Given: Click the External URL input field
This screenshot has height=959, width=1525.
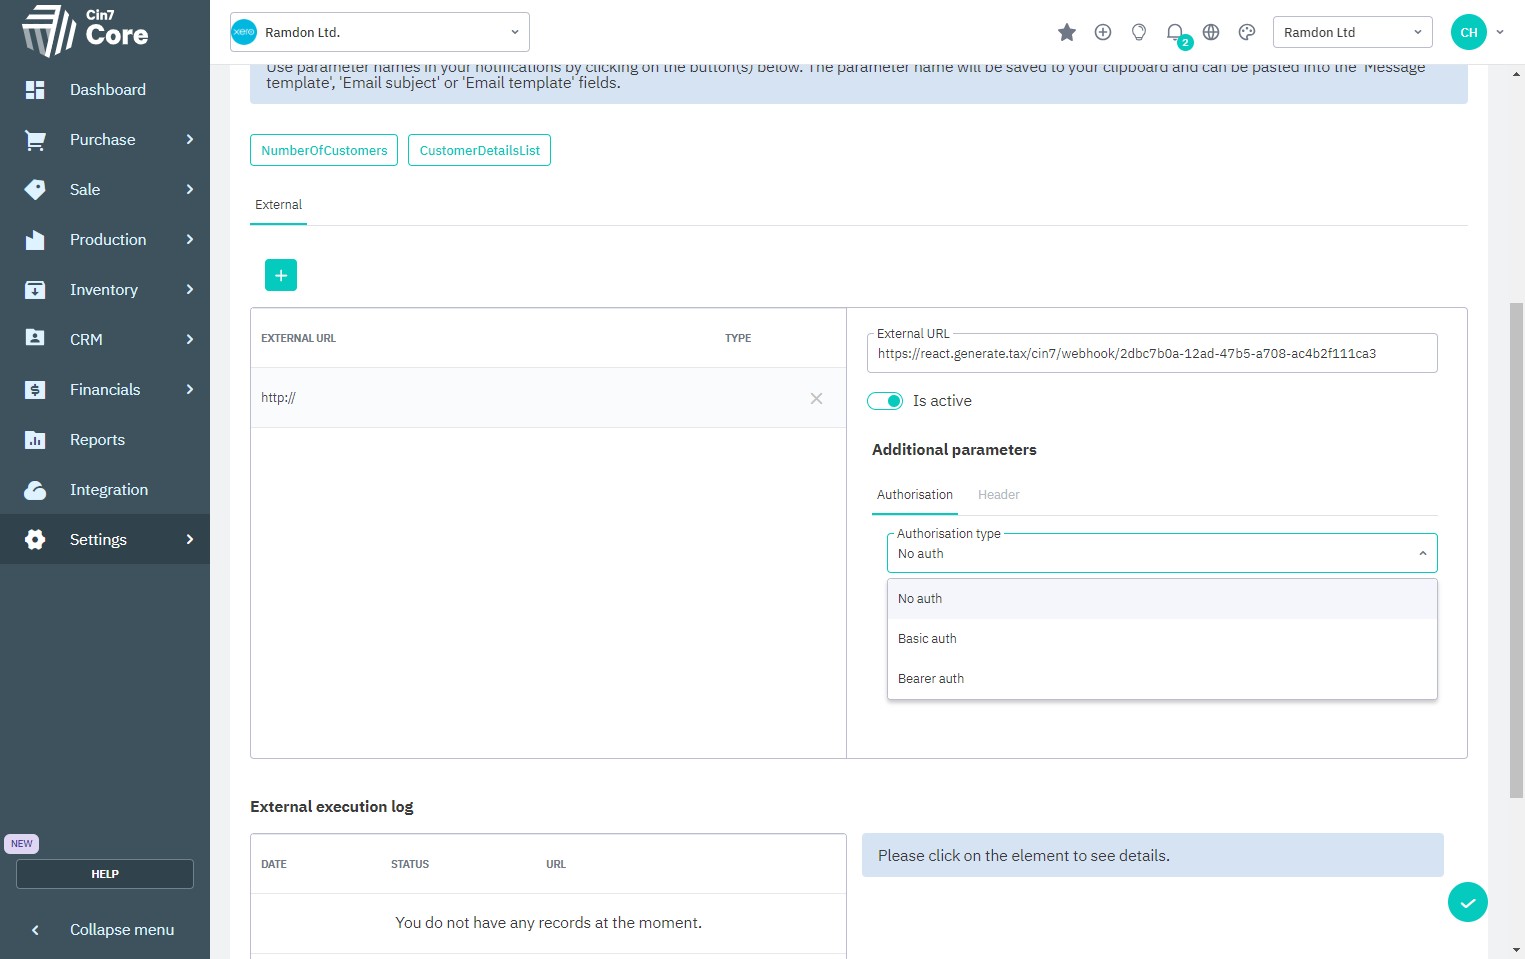Looking at the screenshot, I should (x=1151, y=354).
